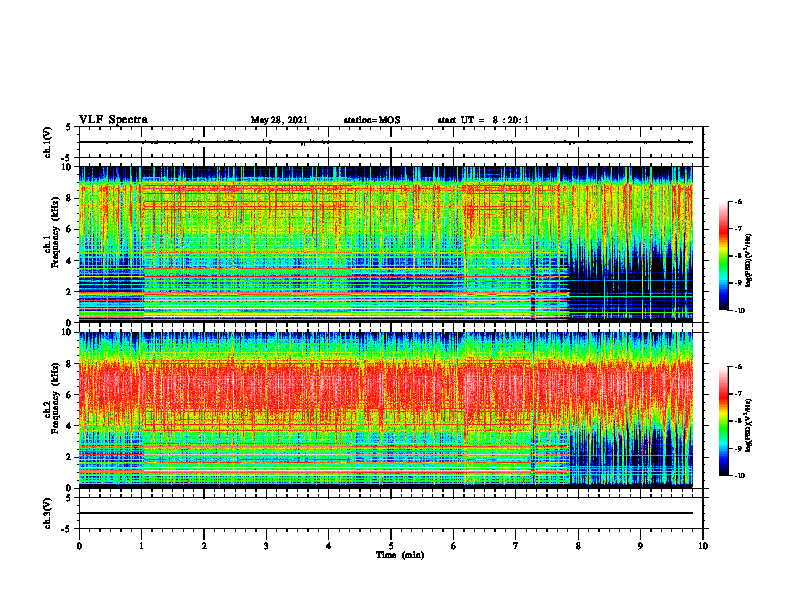Click the "10" tick on the time axis
The height and width of the screenshot is (612, 792).
coord(703,546)
